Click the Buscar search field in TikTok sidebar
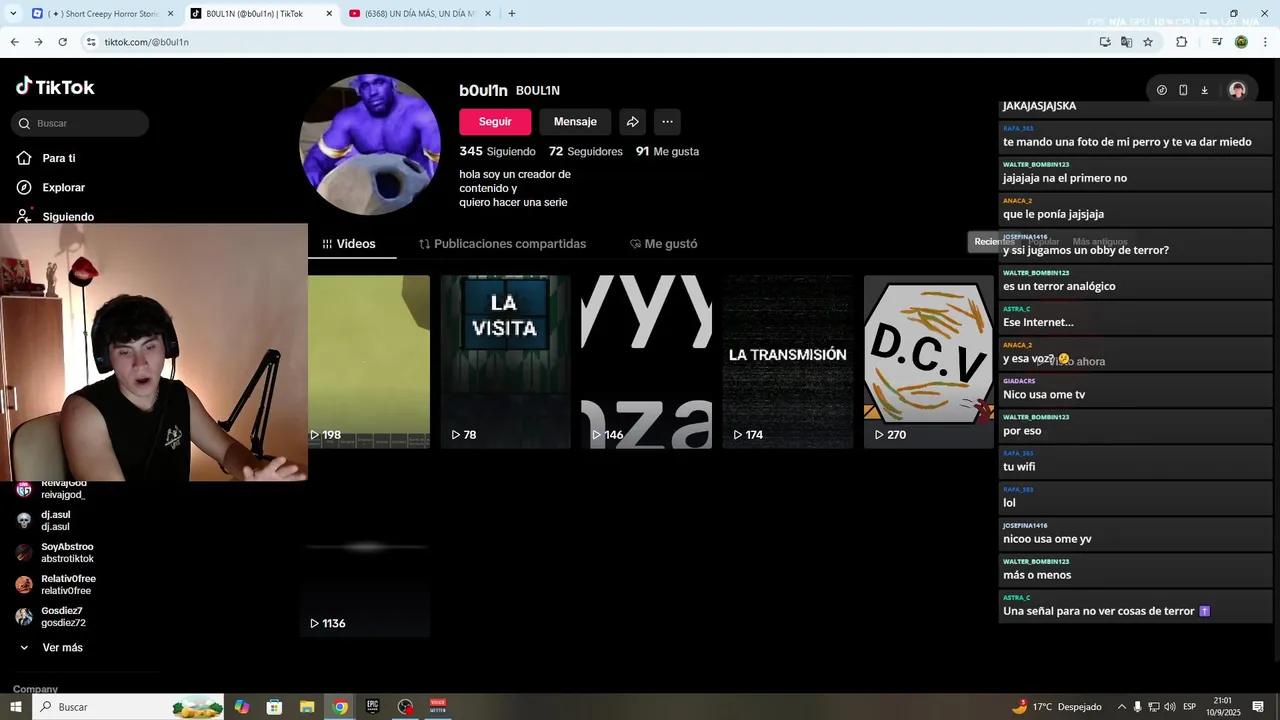The image size is (1280, 720). tap(80, 123)
